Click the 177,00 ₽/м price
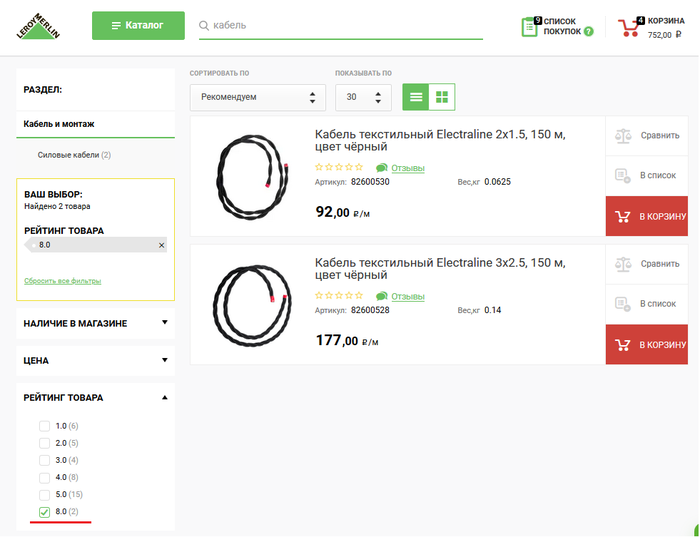 [x=347, y=341]
